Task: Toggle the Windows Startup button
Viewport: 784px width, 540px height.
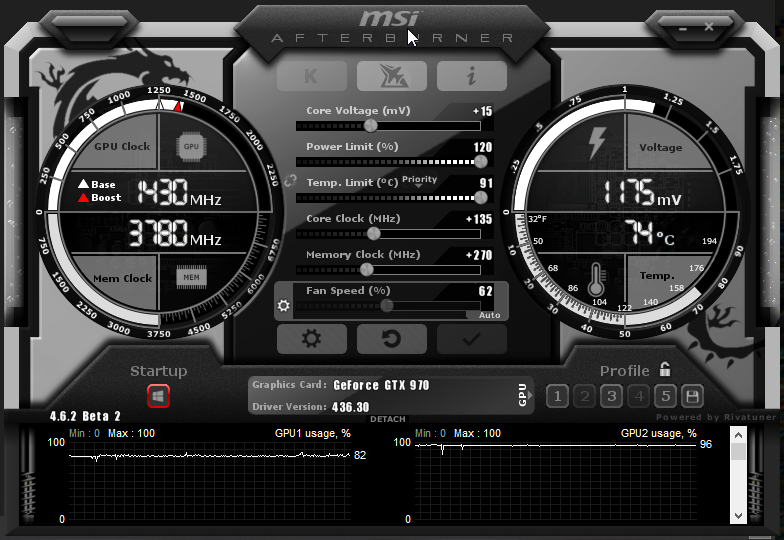Action: [x=158, y=396]
